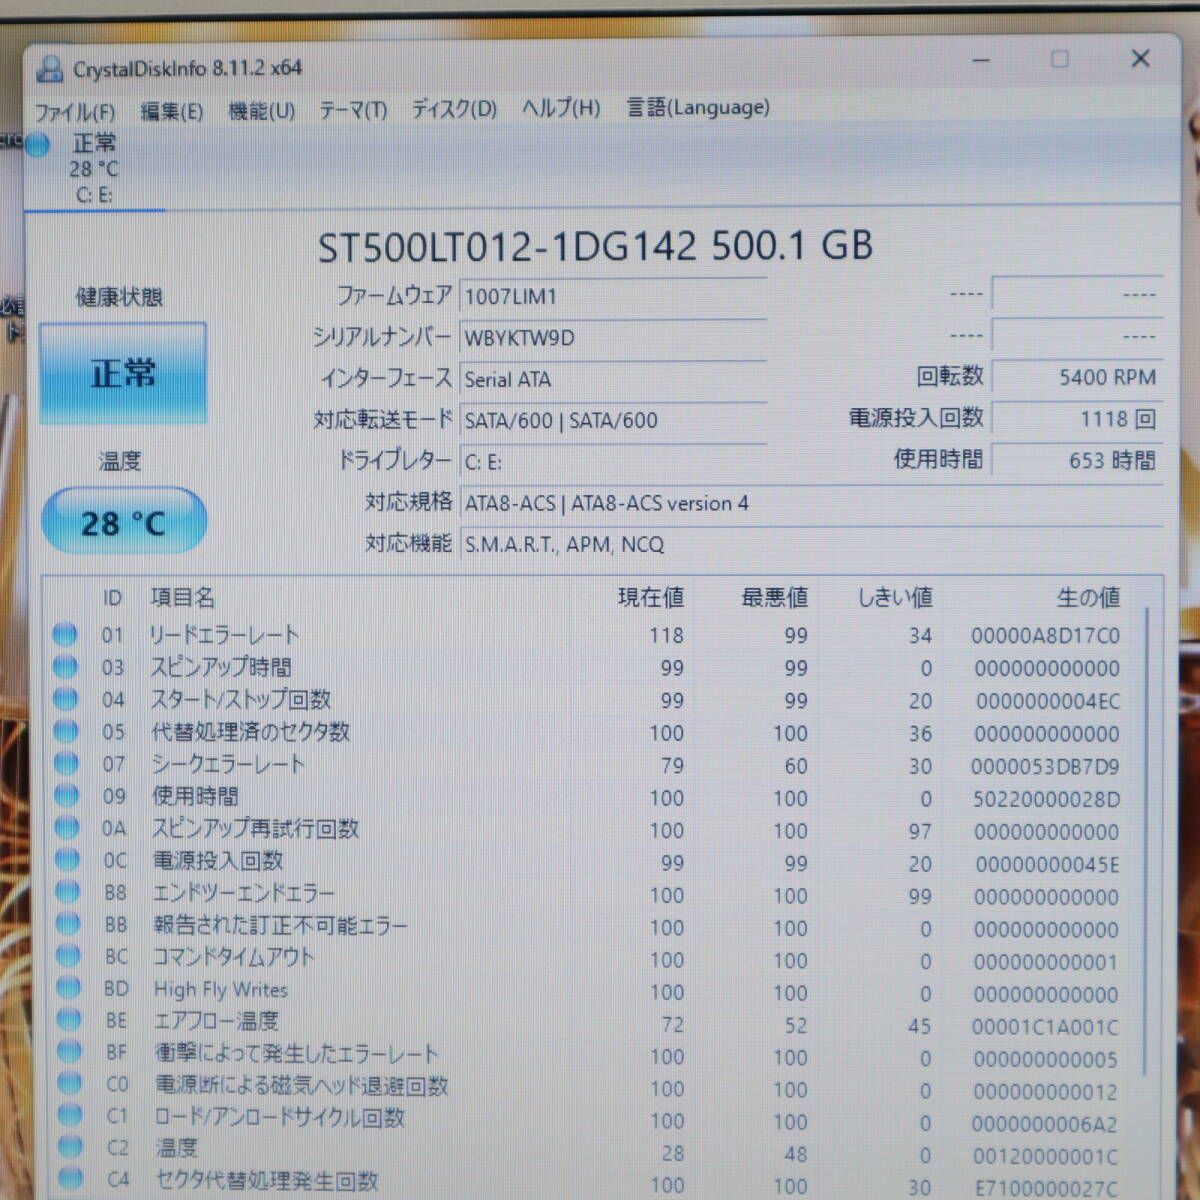Click the status icon for ID 03 row
Screen dimensions: 1200x1200
coord(65,666)
